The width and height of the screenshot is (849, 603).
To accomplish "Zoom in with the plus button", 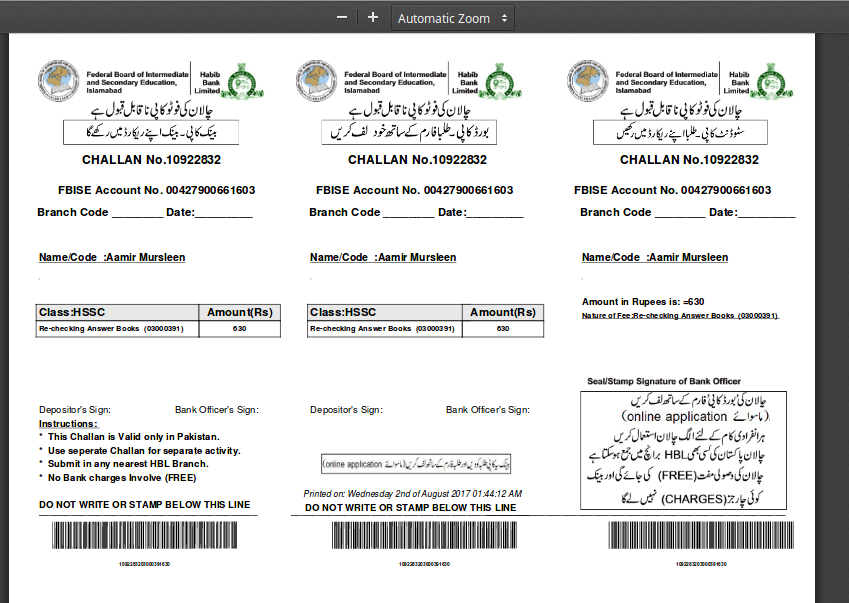I will pyautogui.click(x=373, y=18).
